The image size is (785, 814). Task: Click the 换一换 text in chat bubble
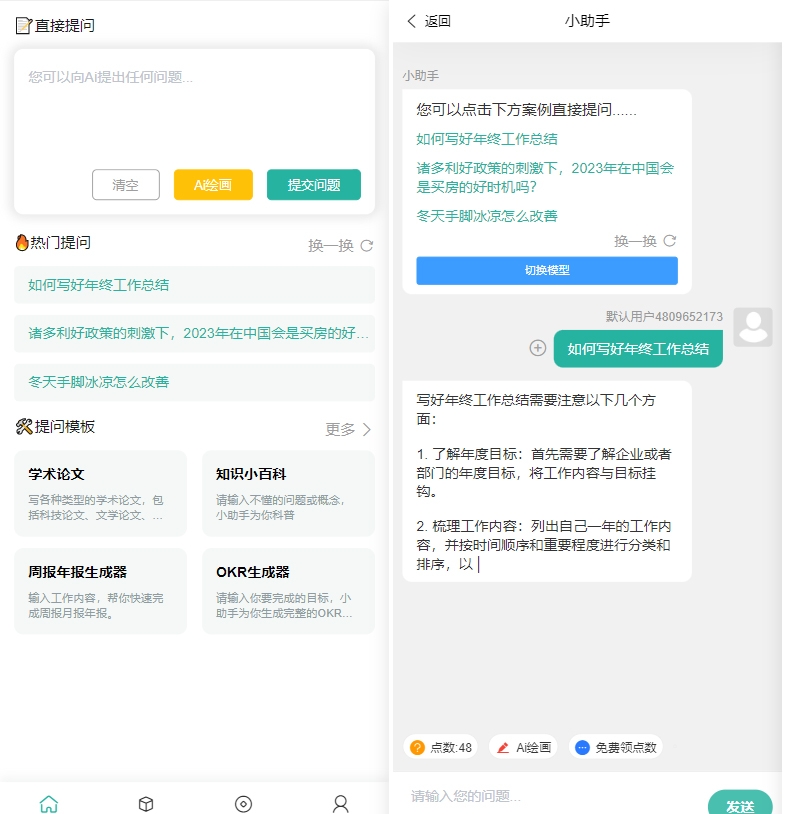(635, 241)
